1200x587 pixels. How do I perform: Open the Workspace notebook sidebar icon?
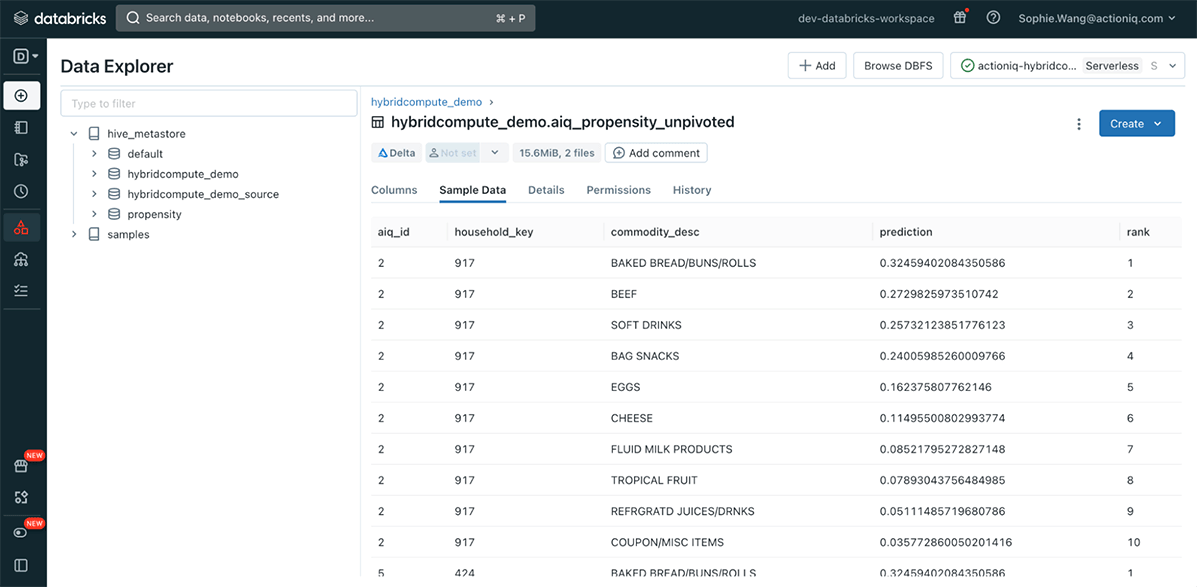[21, 128]
